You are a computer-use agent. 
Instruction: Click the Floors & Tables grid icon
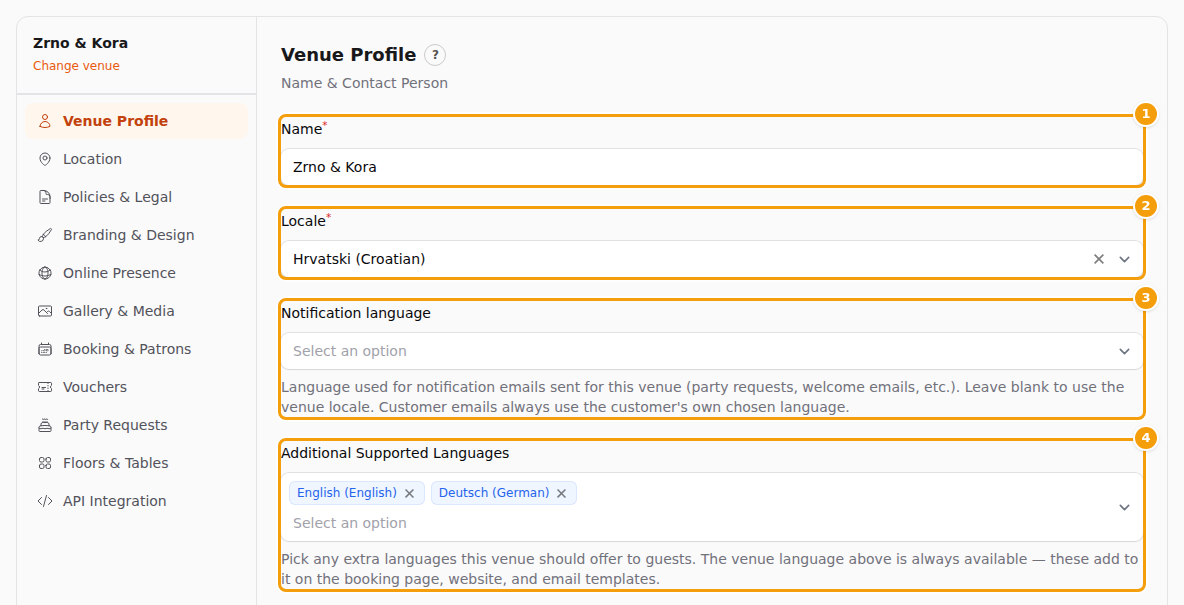coord(45,463)
